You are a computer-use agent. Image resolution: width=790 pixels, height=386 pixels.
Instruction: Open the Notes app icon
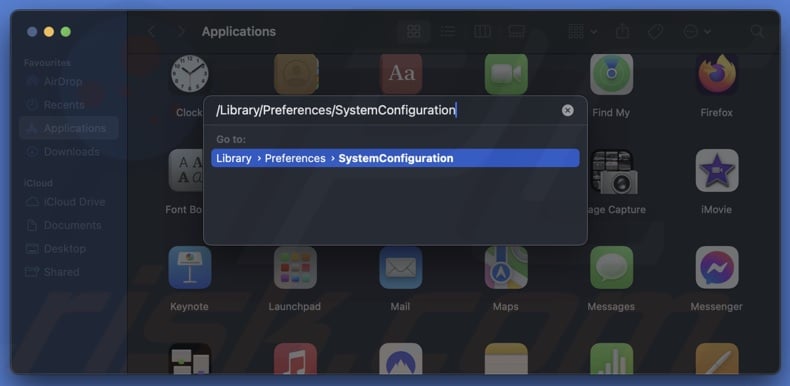point(506,358)
